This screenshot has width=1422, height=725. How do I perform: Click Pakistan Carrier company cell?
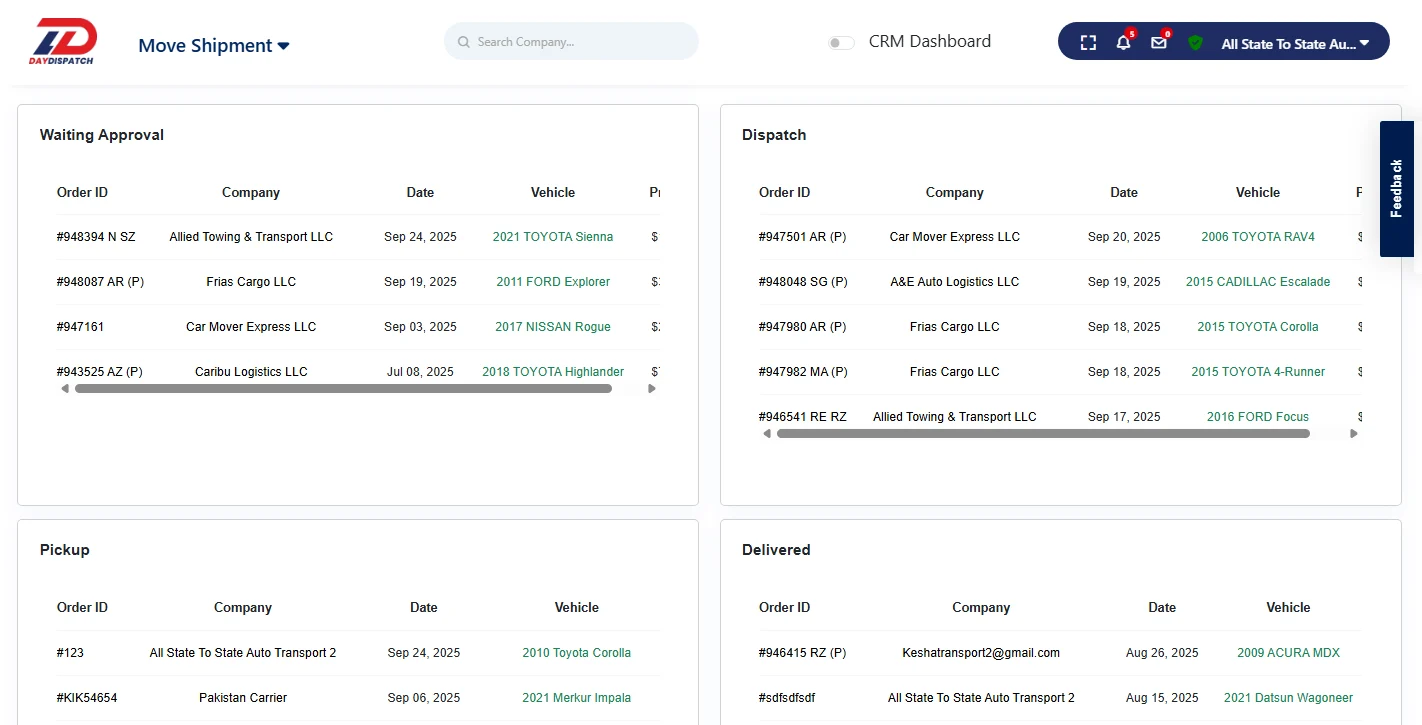243,698
